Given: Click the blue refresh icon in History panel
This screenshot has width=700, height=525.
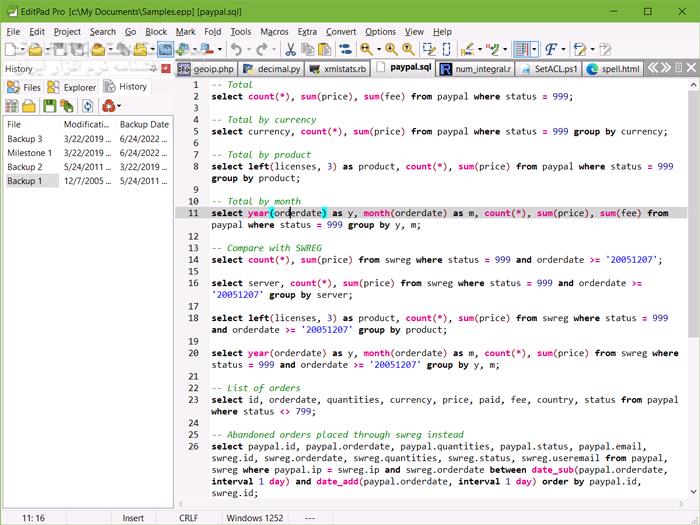Looking at the screenshot, I should [88, 106].
